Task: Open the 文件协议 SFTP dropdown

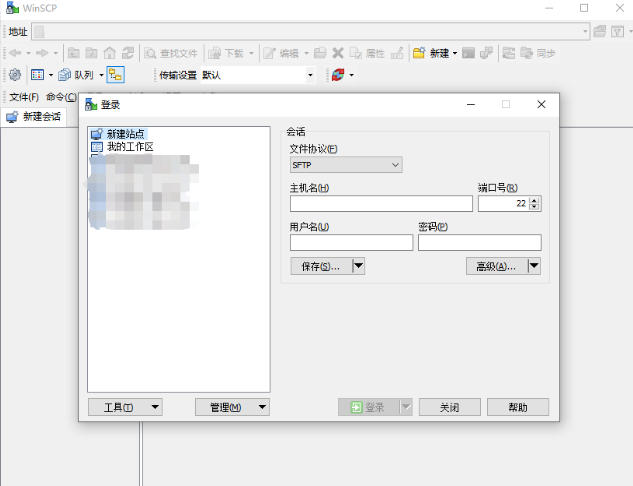Action: 346,165
